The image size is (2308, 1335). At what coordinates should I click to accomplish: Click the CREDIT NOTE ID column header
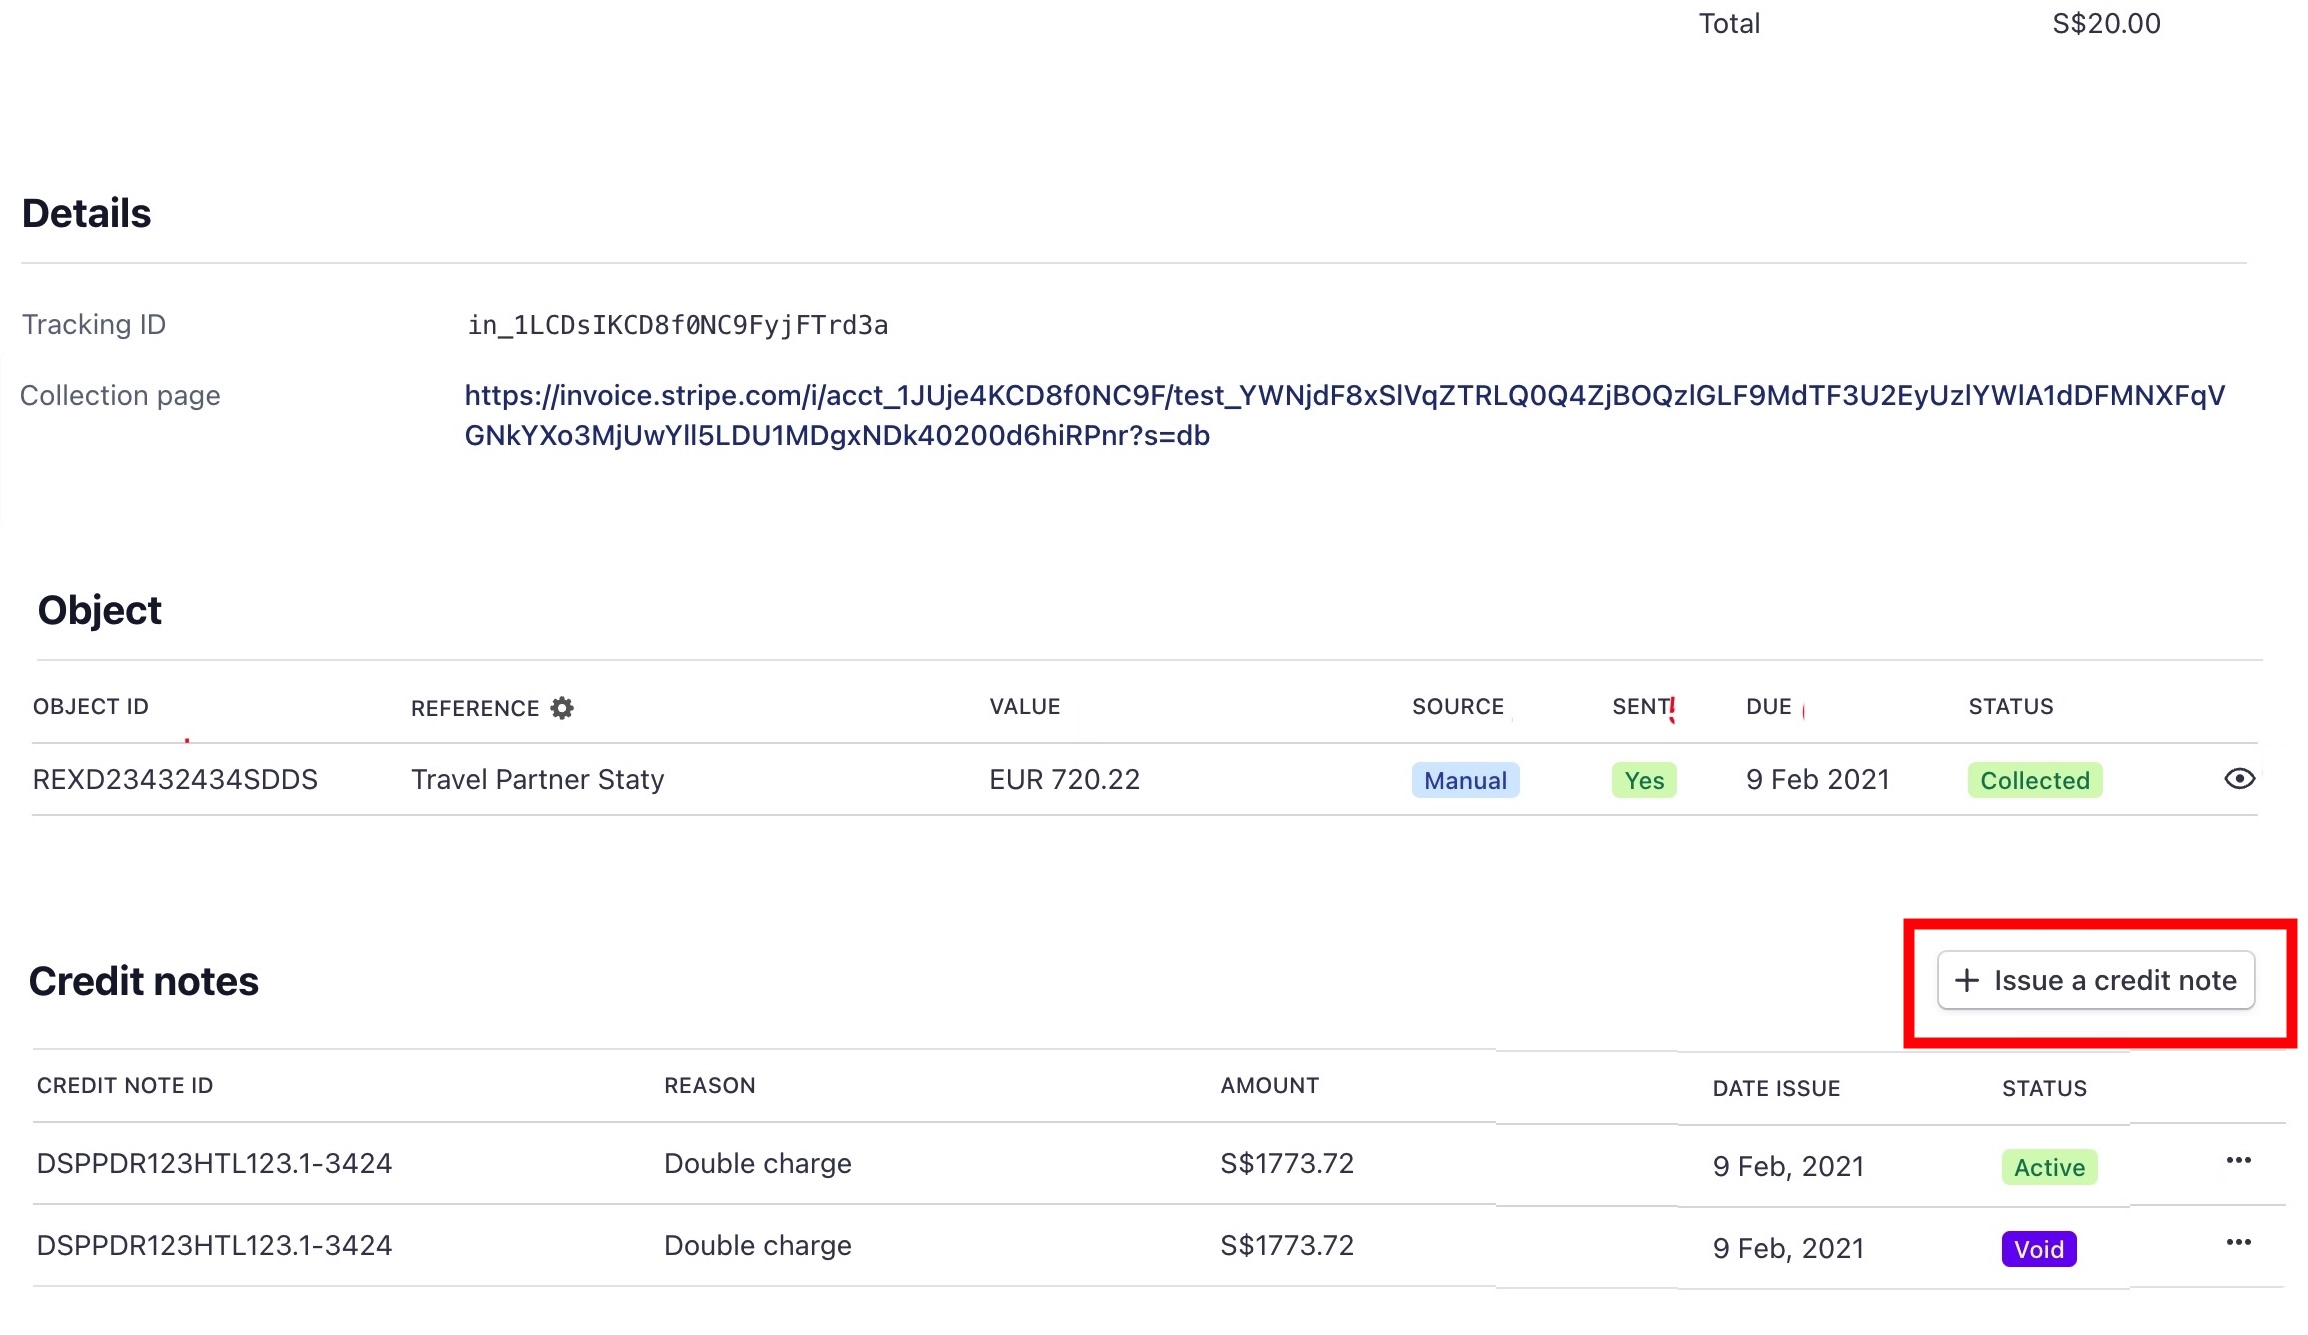point(125,1086)
